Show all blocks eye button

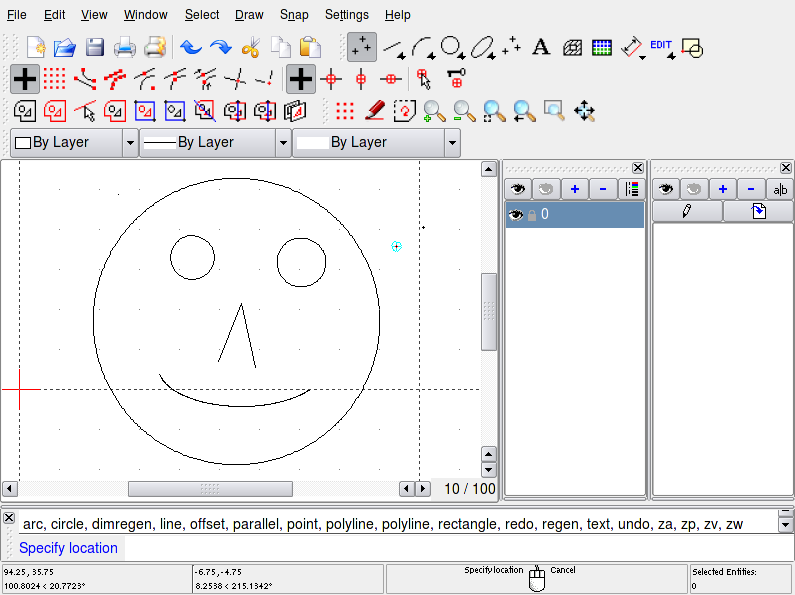[666, 189]
